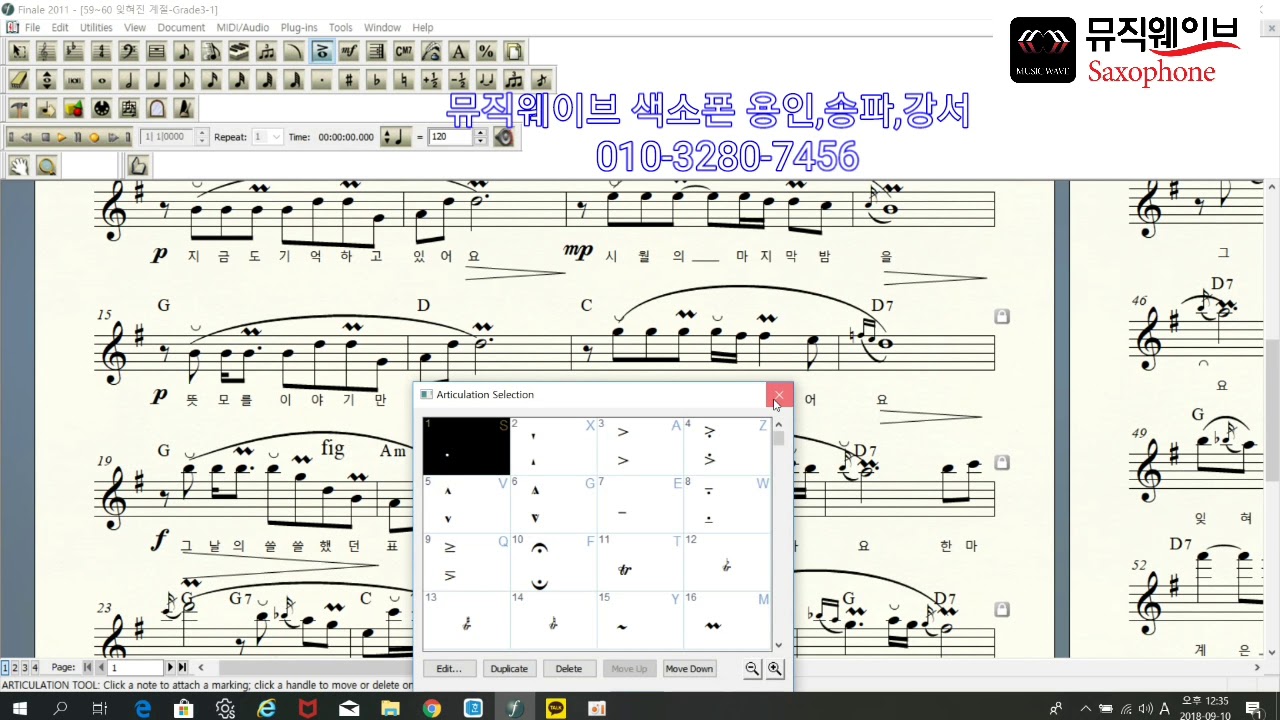The width and height of the screenshot is (1280, 720).
Task: Click the Delete button
Action: (x=569, y=668)
